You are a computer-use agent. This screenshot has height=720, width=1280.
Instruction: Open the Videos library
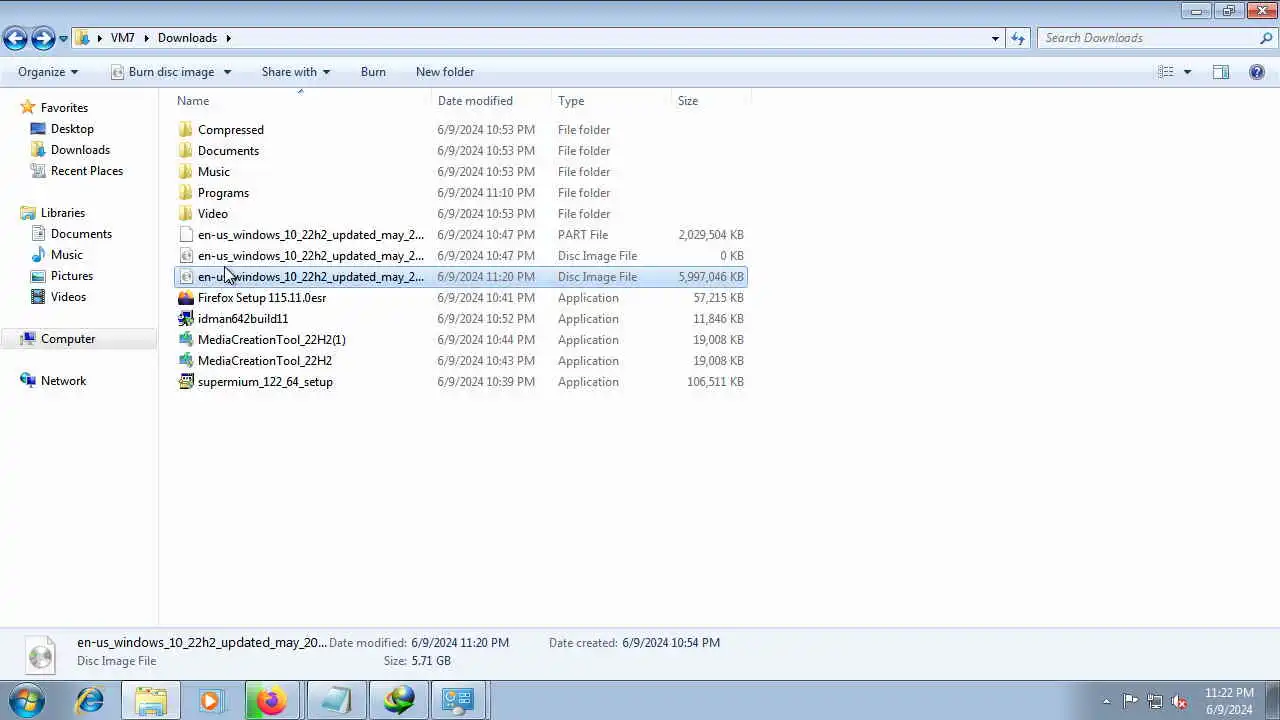[68, 297]
